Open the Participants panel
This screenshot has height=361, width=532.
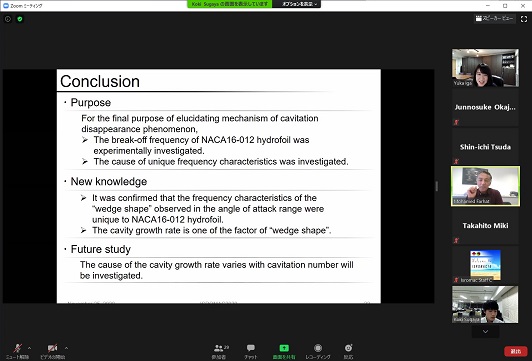pyautogui.click(x=219, y=348)
